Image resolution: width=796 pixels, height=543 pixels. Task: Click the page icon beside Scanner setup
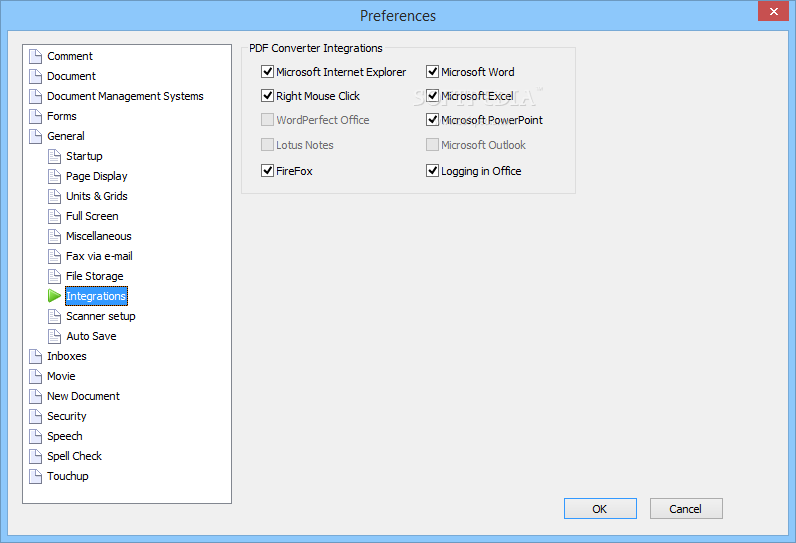54,316
